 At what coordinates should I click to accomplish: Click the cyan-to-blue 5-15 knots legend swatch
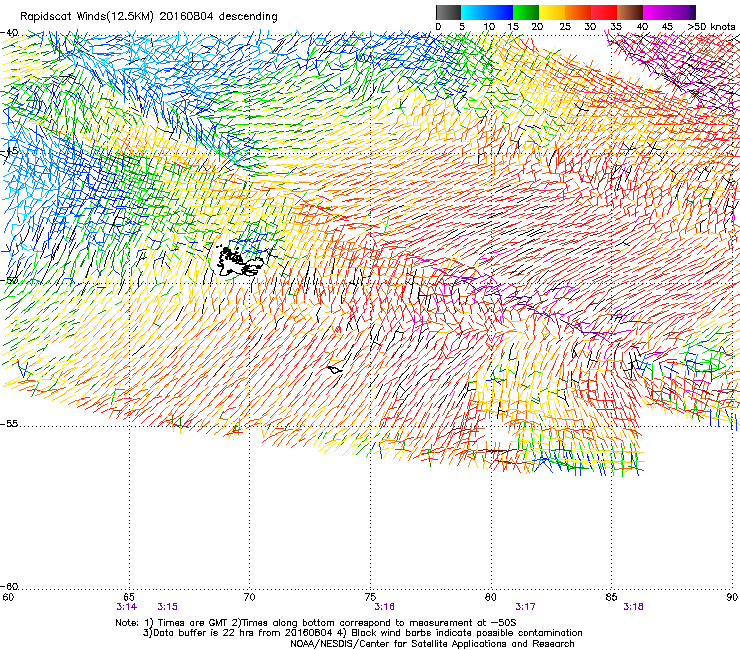(487, 12)
